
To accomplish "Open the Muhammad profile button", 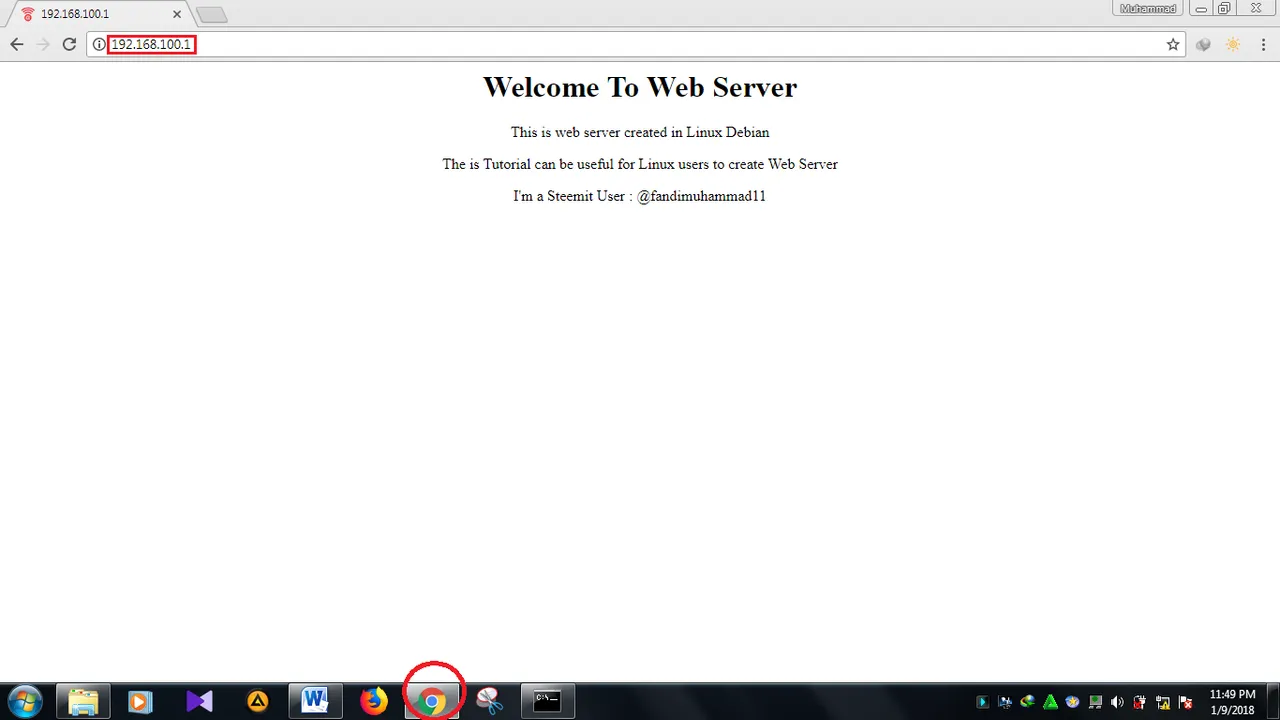I will (1147, 8).
